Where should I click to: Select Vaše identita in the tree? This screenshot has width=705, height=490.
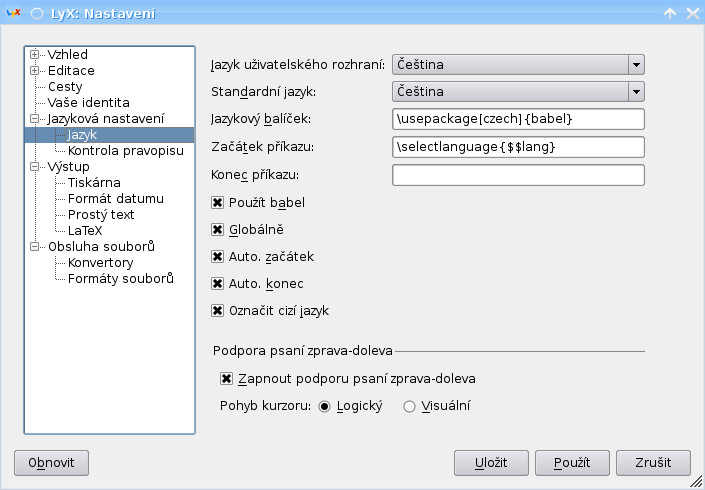pyautogui.click(x=89, y=102)
